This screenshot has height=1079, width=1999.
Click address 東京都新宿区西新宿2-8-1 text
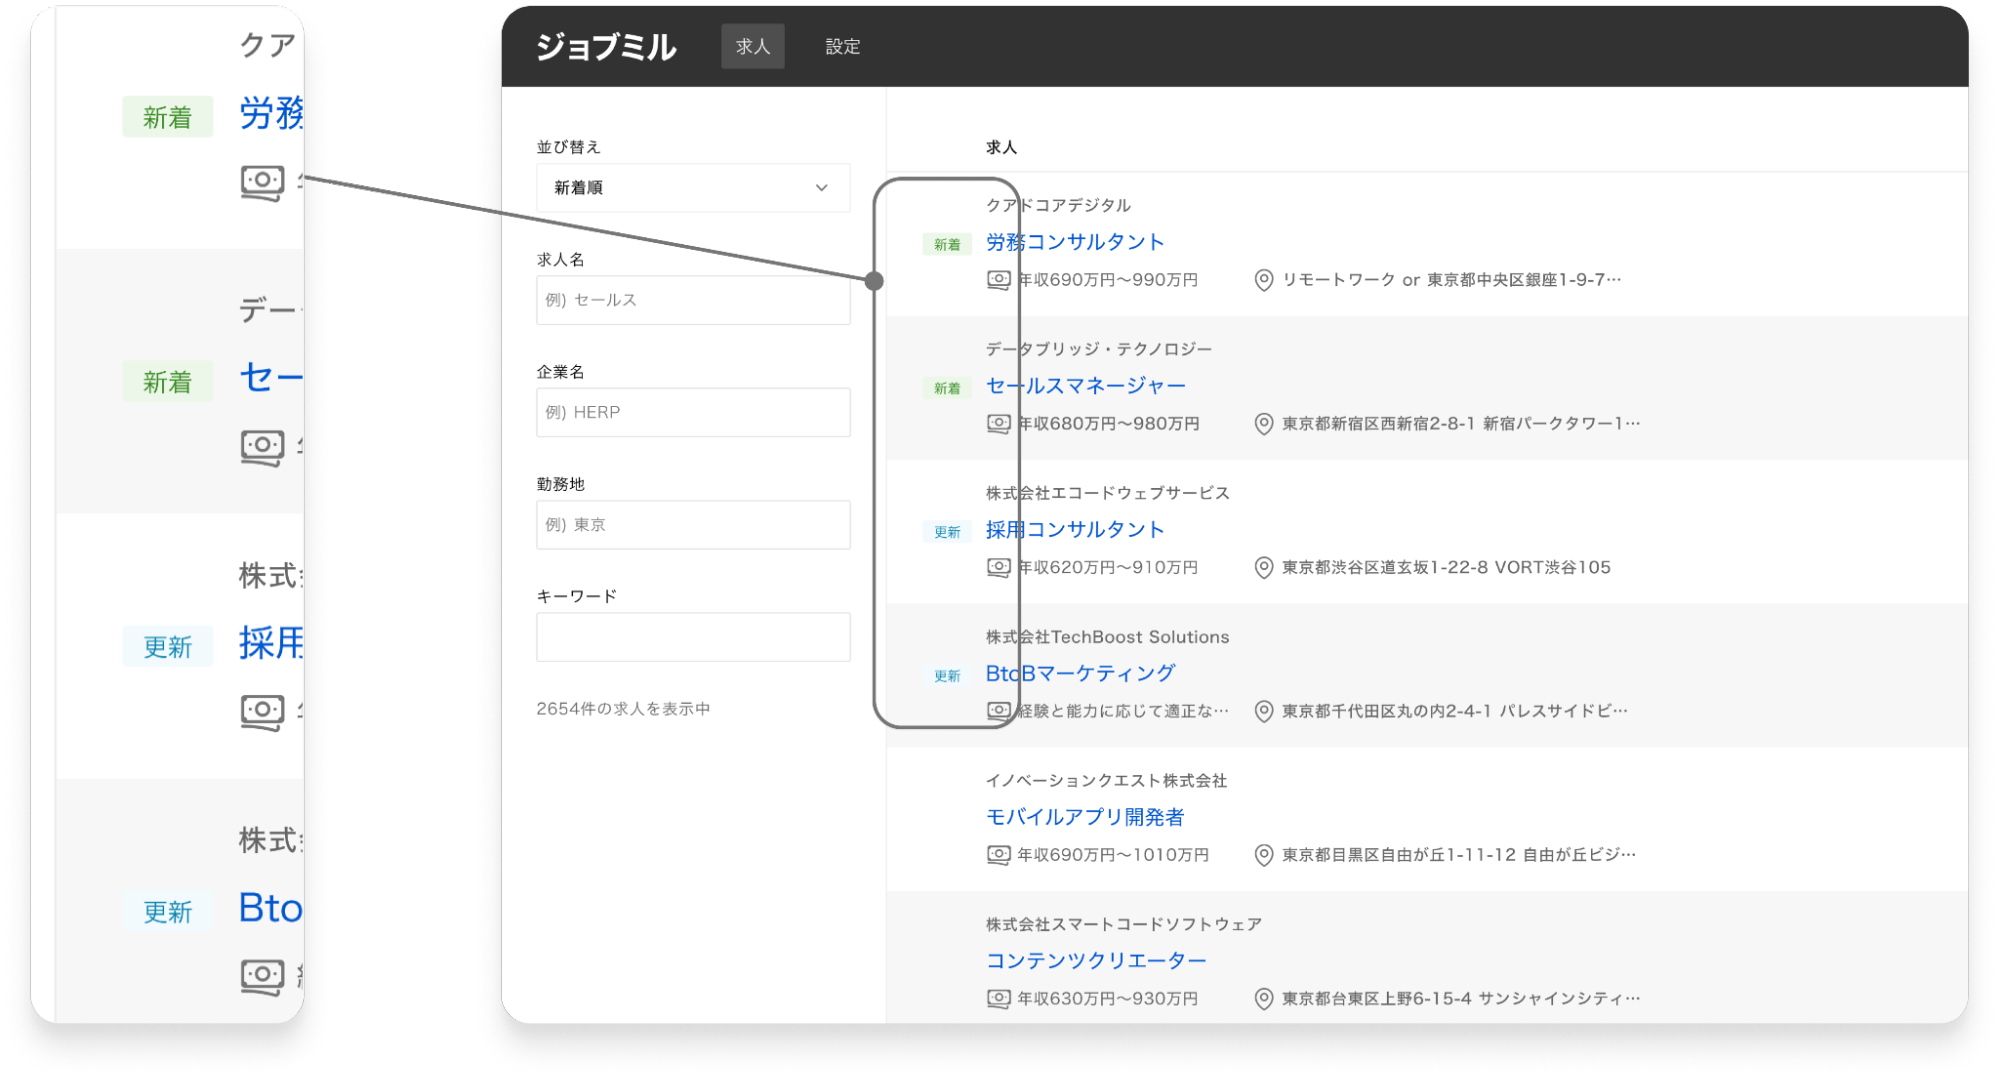[1461, 424]
